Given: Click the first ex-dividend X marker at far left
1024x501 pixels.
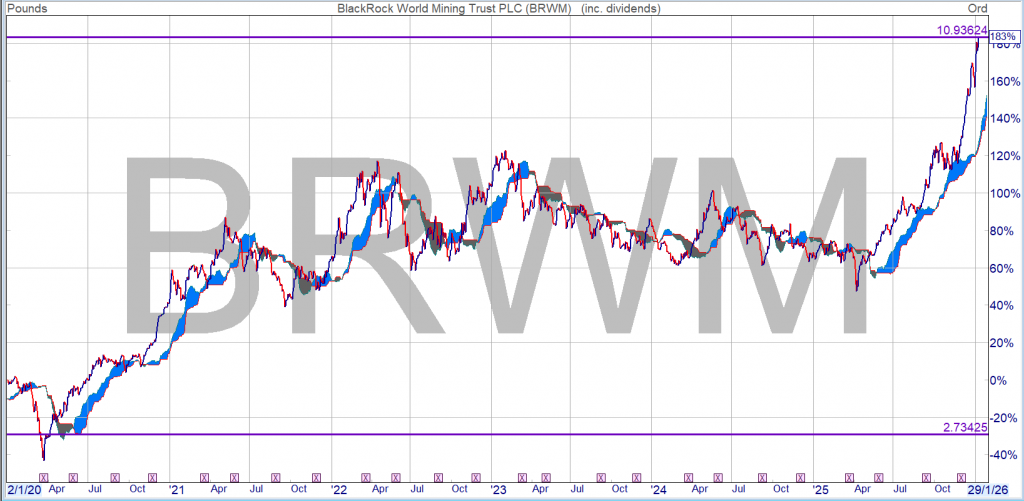Looking at the screenshot, I should 42,478.
